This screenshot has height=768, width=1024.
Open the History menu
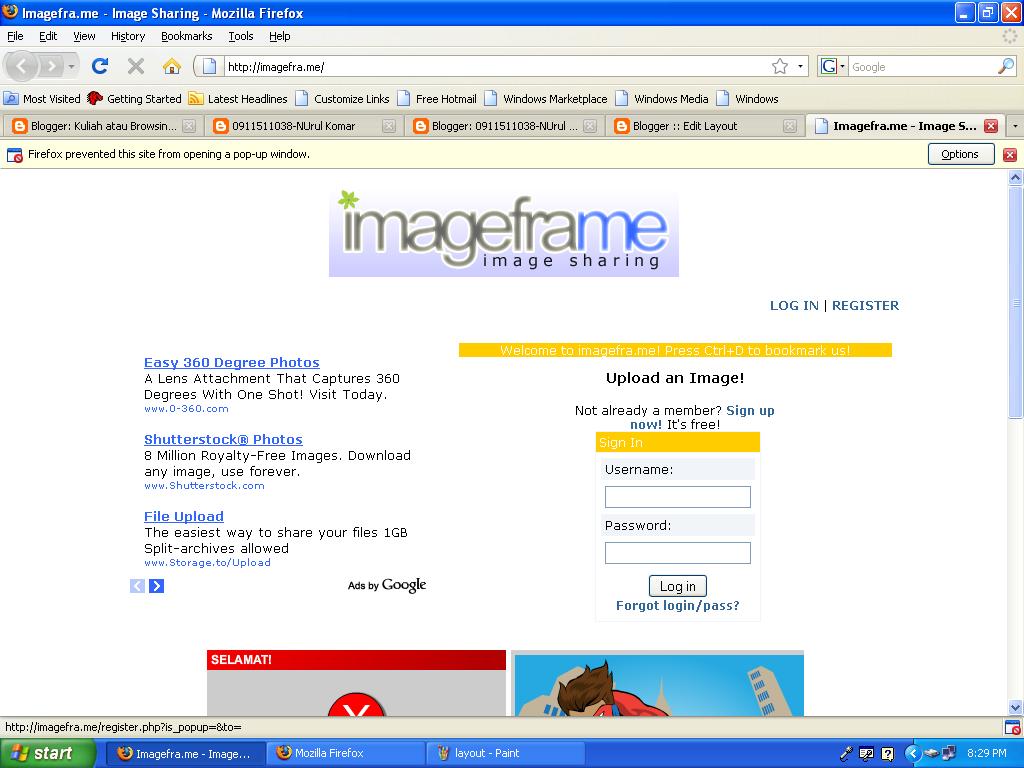pos(128,37)
